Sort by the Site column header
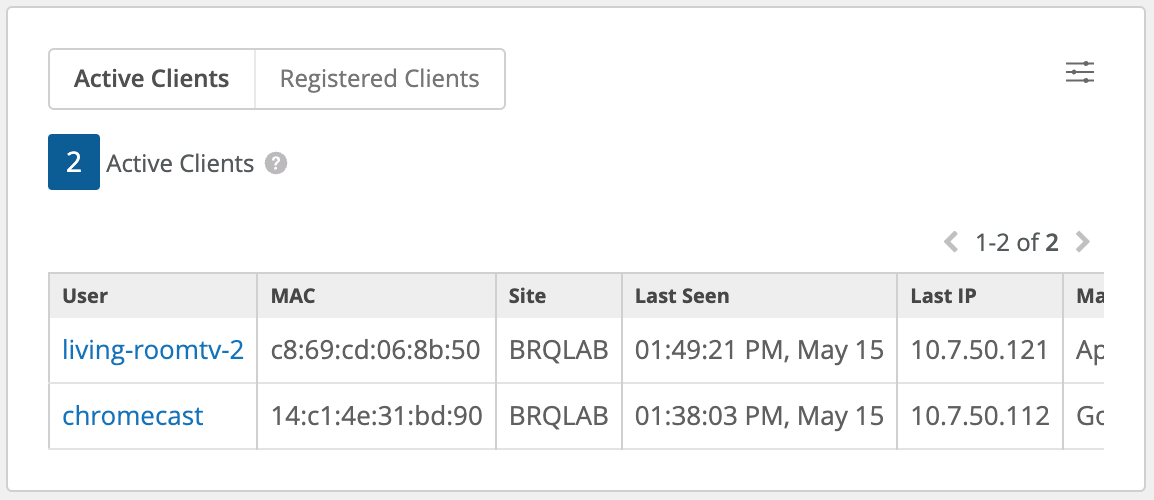The width and height of the screenshot is (1154, 500). (x=528, y=296)
